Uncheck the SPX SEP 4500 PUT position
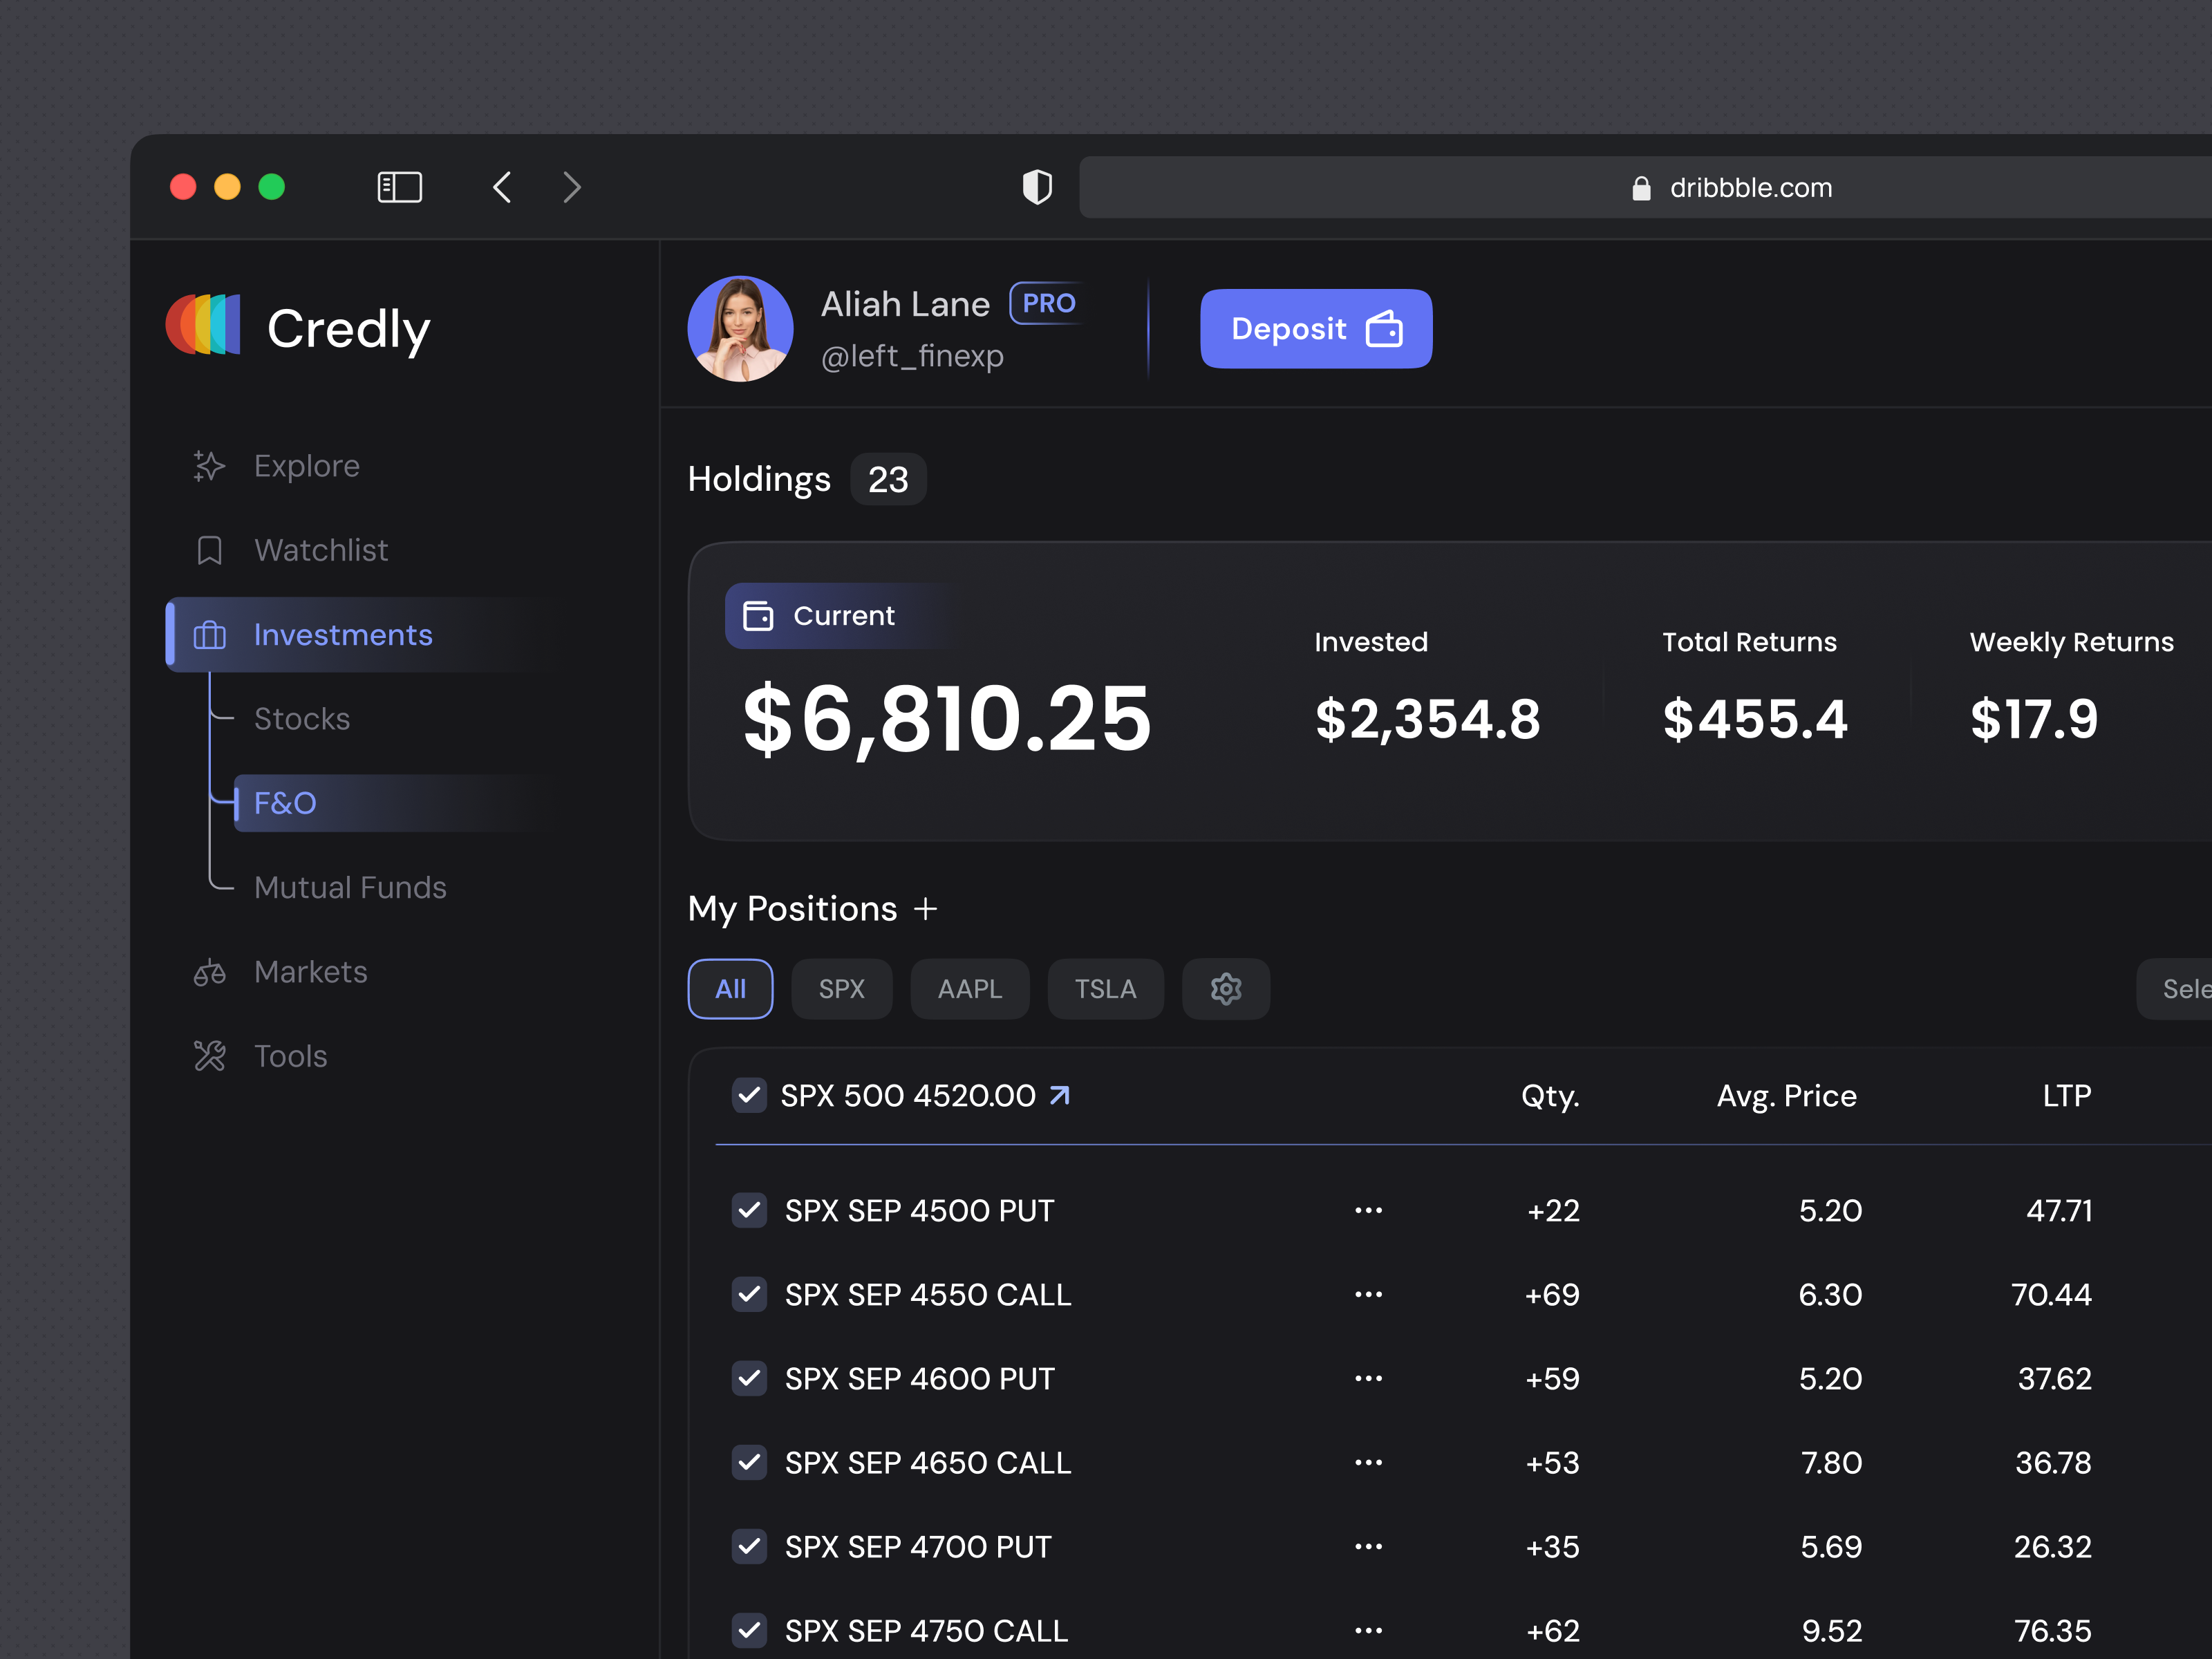The height and width of the screenshot is (1659, 2212). (x=749, y=1209)
